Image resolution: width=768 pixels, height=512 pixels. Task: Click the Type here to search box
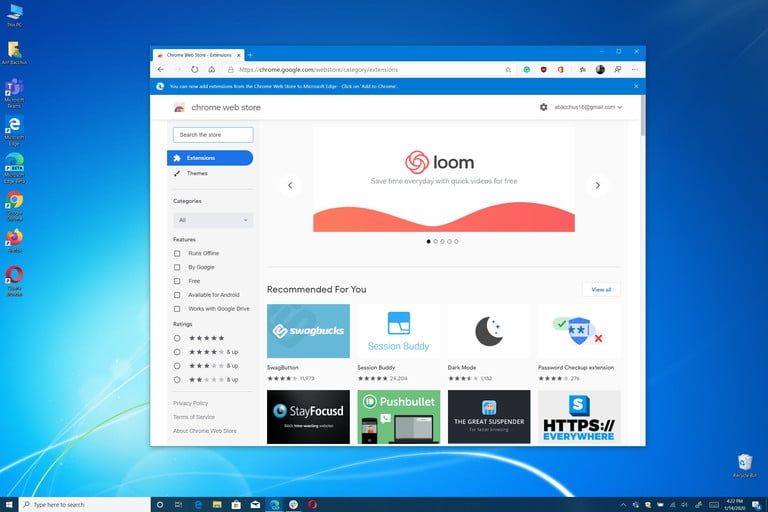click(x=84, y=504)
